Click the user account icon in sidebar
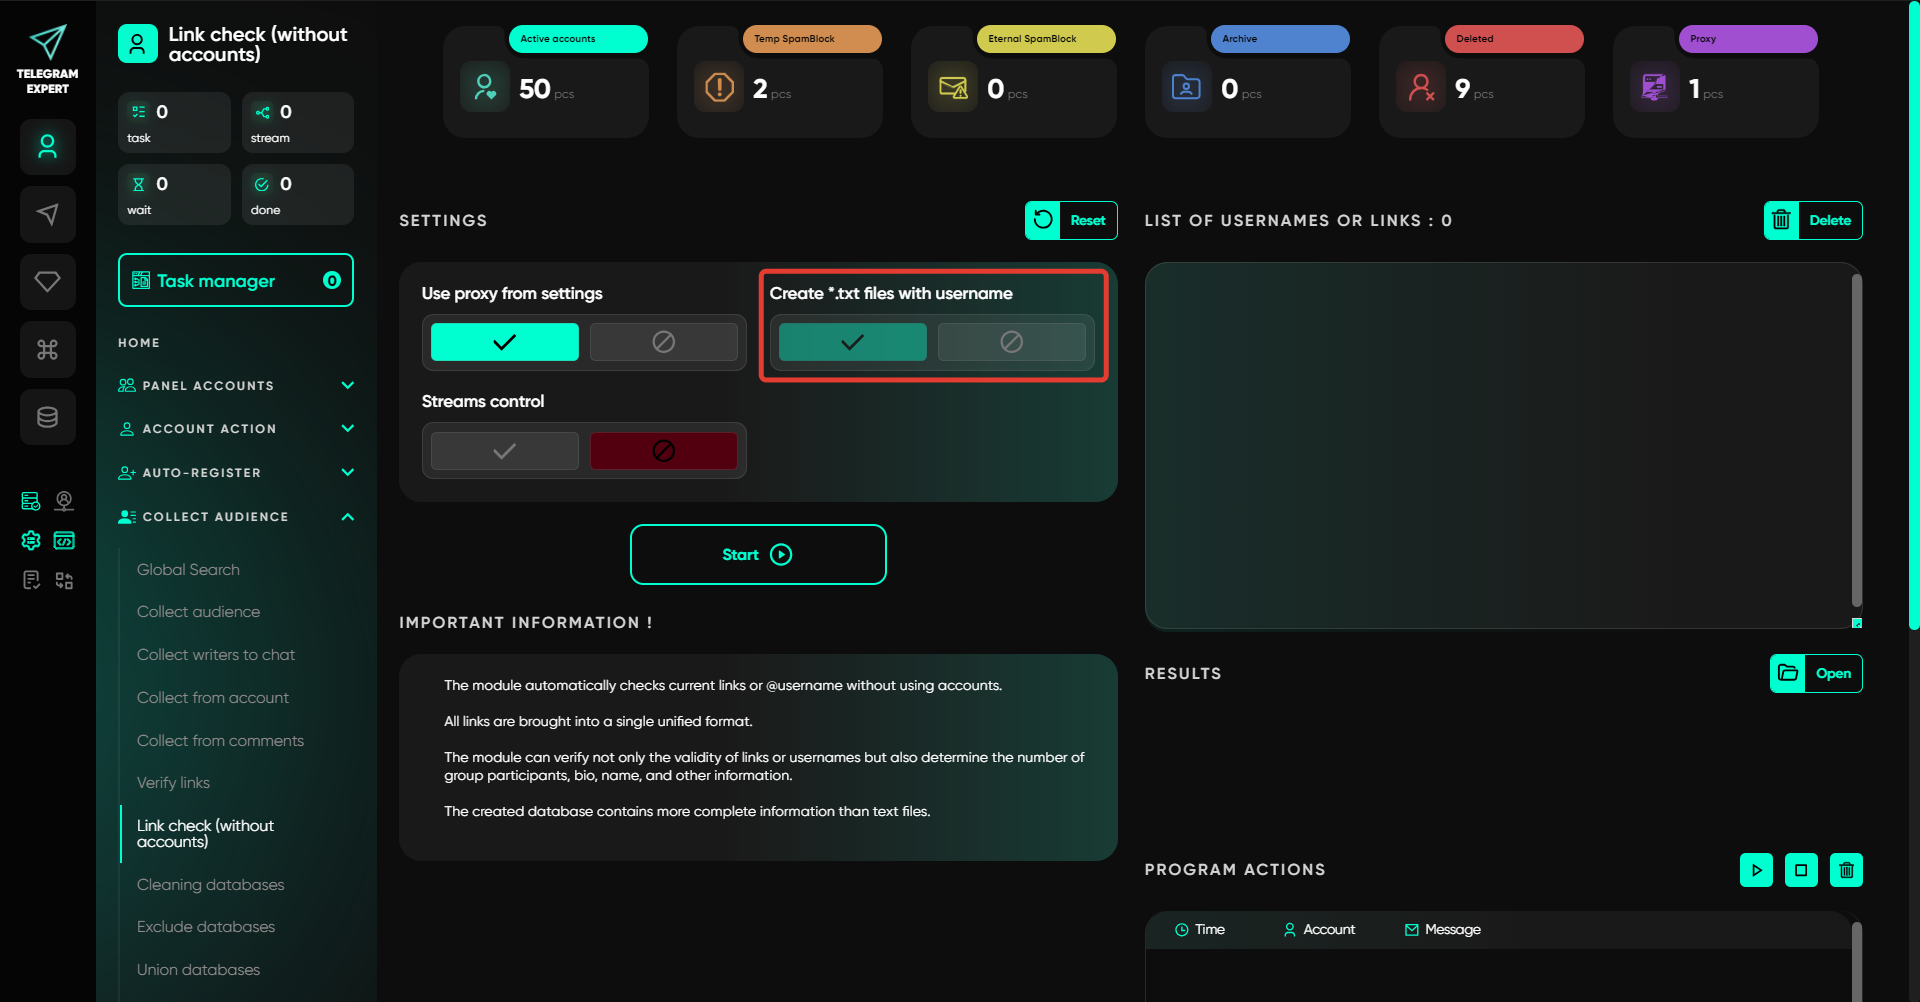1920x1002 pixels. pos(47,147)
